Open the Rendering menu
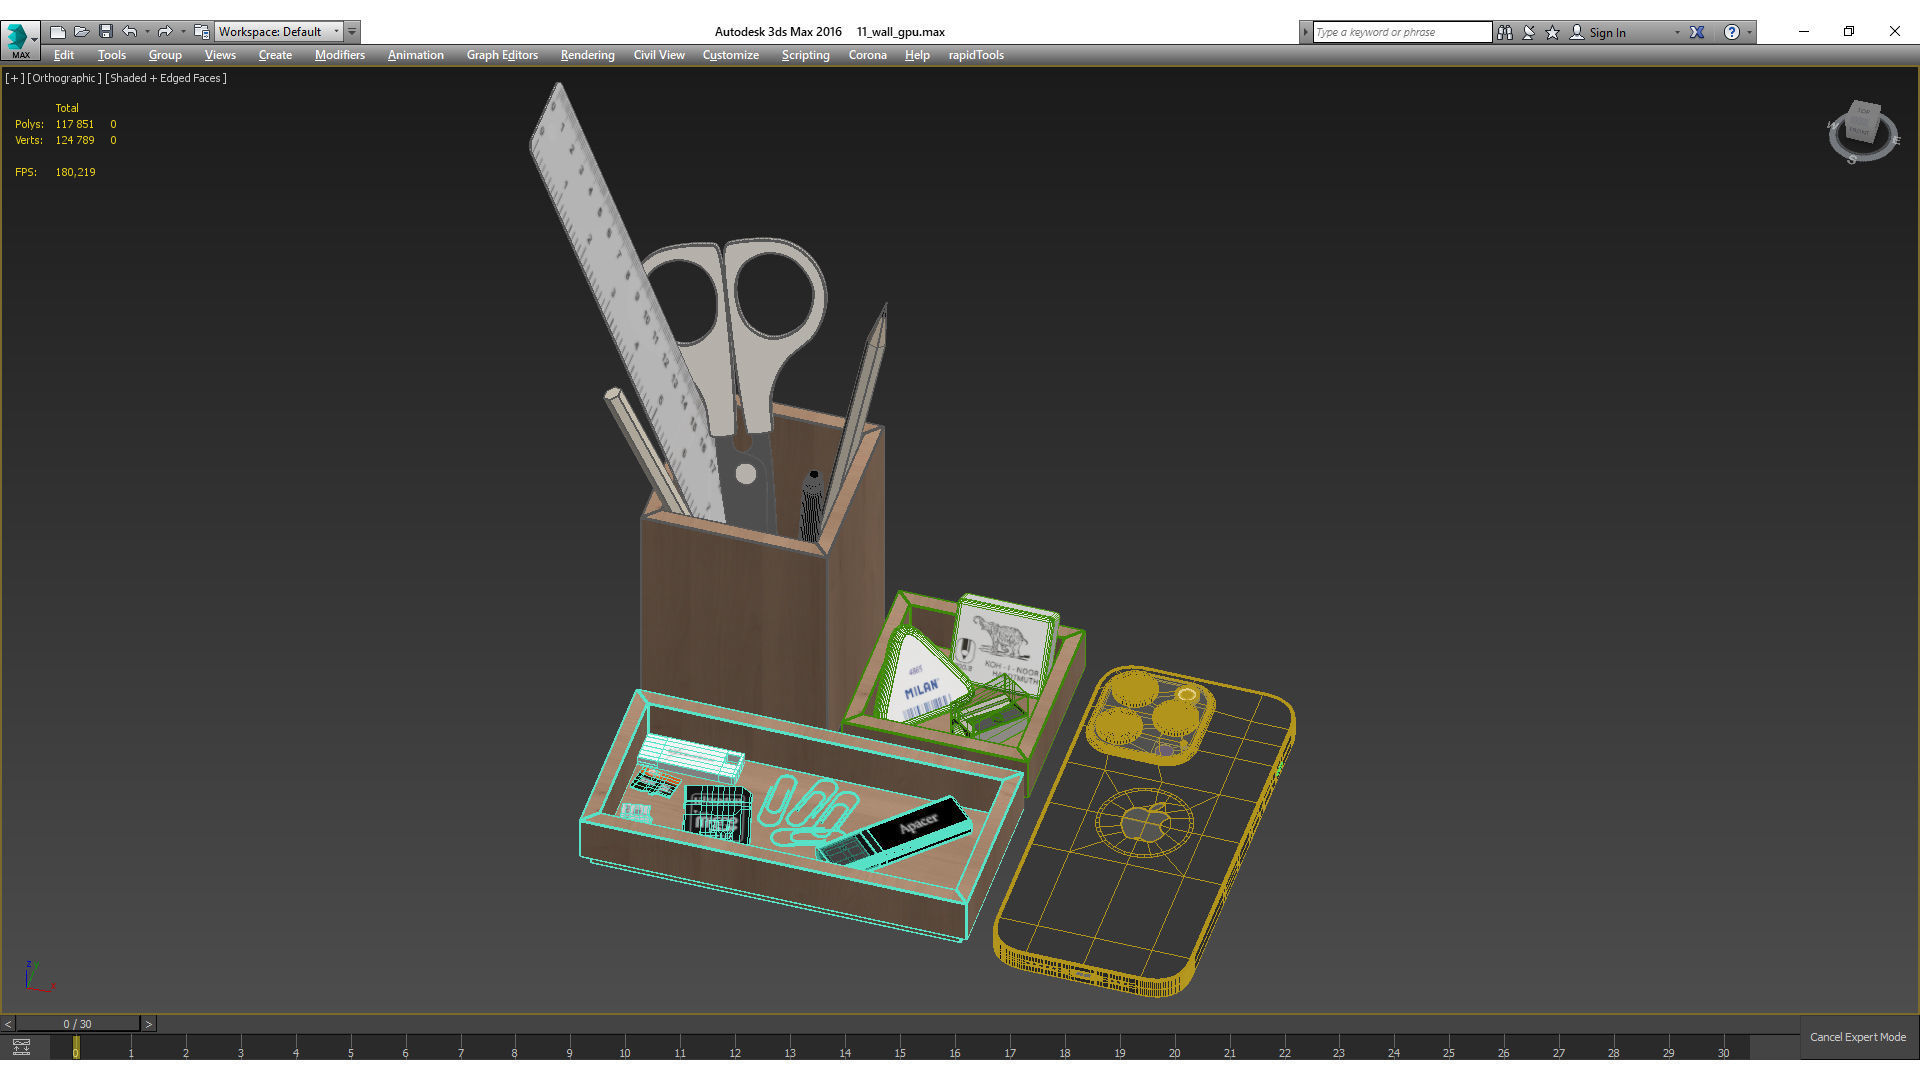Viewport: 1920px width, 1080px height. click(587, 55)
